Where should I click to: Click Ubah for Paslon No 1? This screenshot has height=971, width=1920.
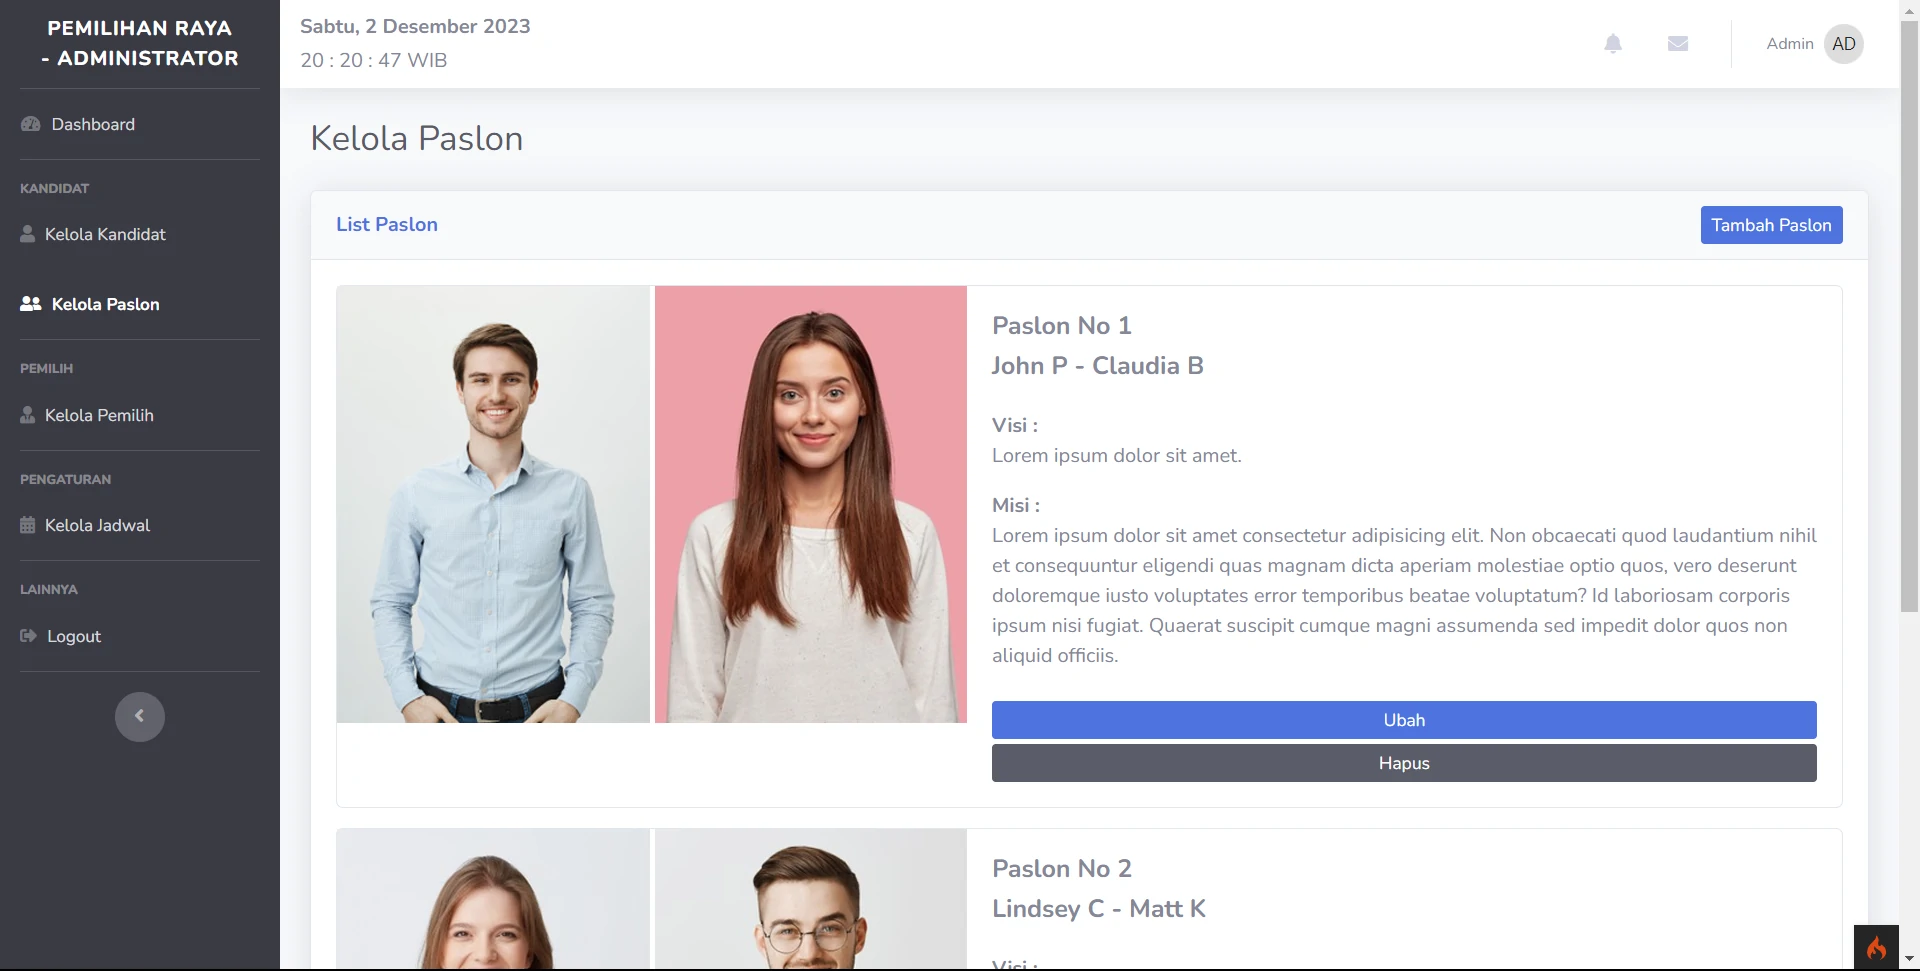(x=1403, y=719)
